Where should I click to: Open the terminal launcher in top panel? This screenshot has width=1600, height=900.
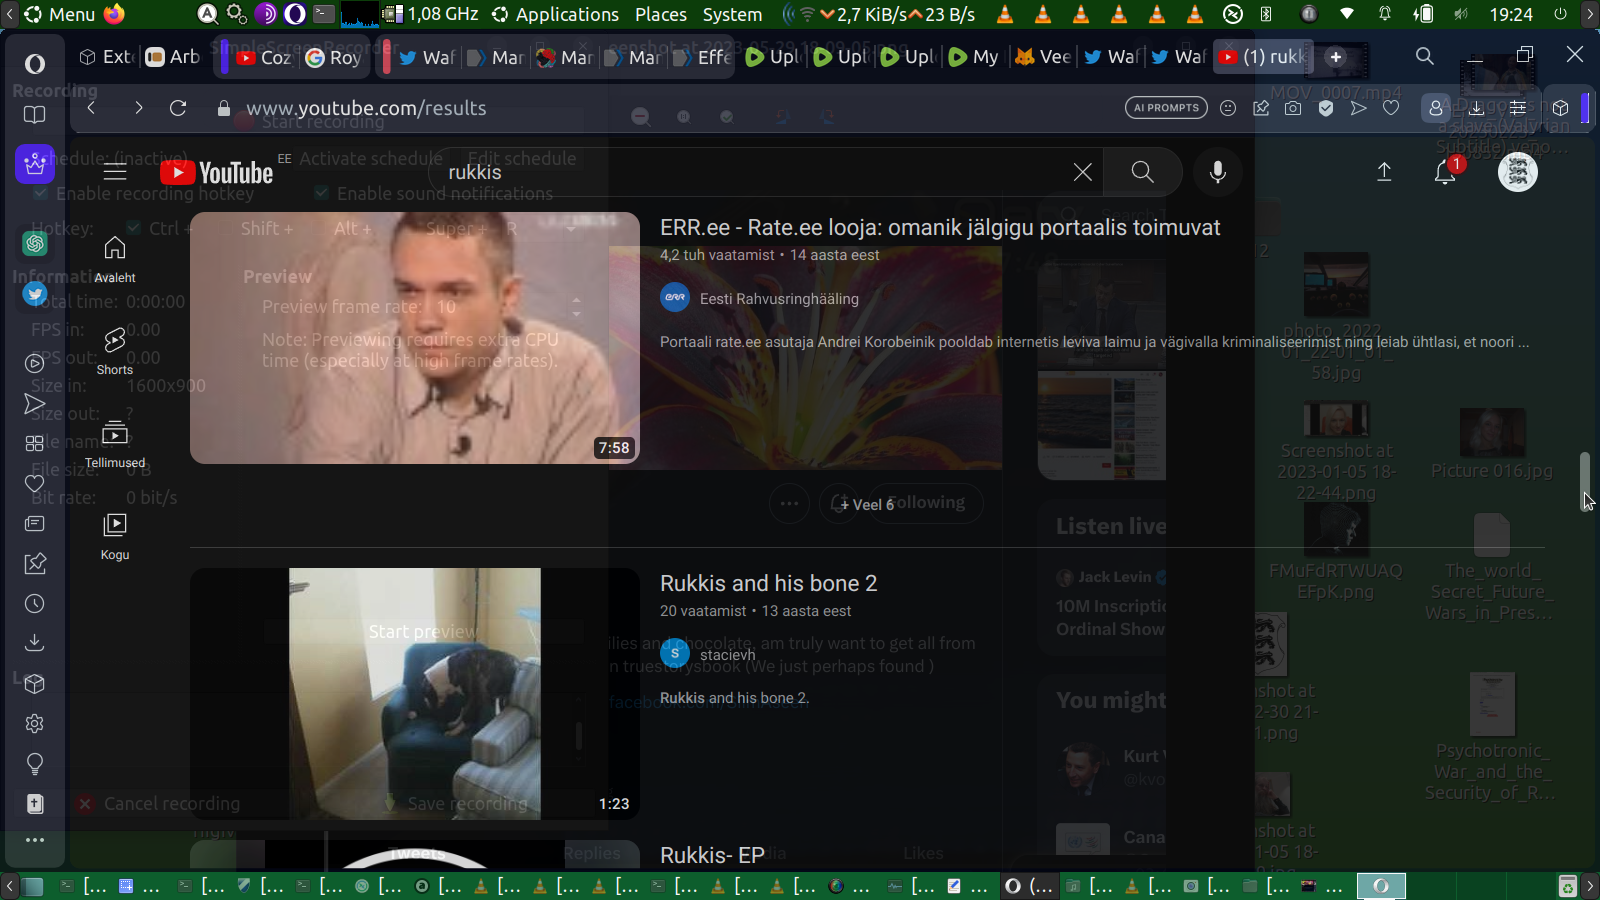click(324, 14)
